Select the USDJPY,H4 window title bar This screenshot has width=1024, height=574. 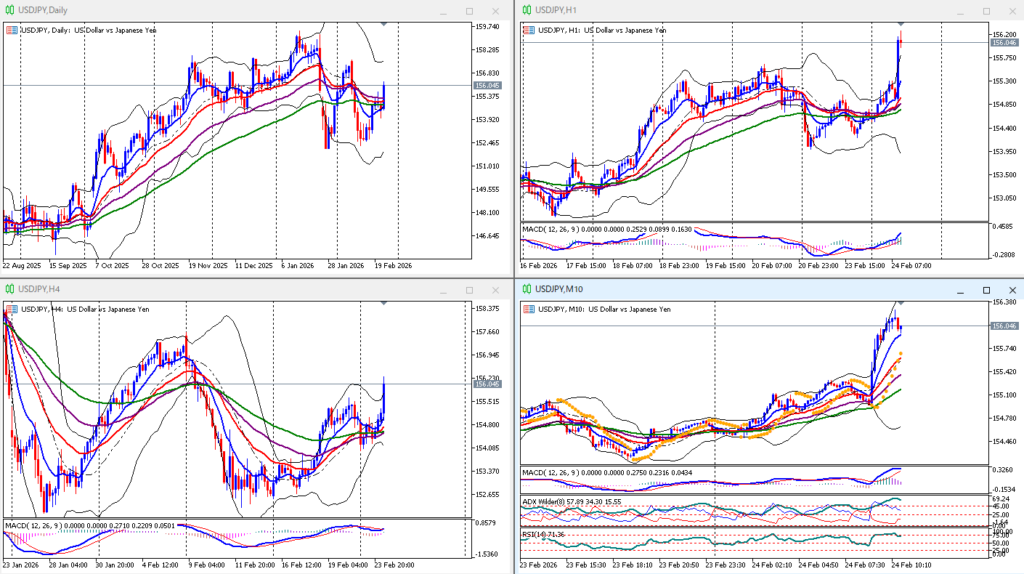point(200,289)
